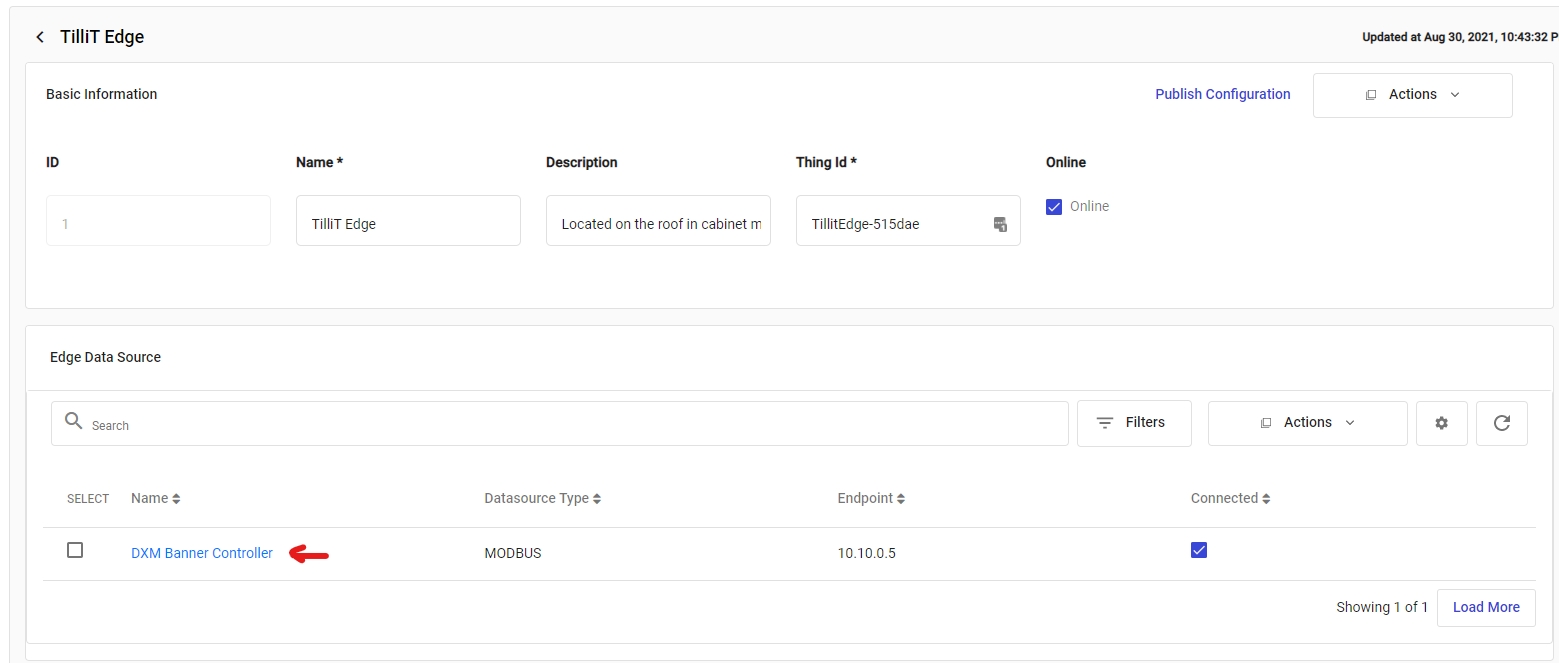Refresh the Edge Data Source table

click(x=1501, y=423)
